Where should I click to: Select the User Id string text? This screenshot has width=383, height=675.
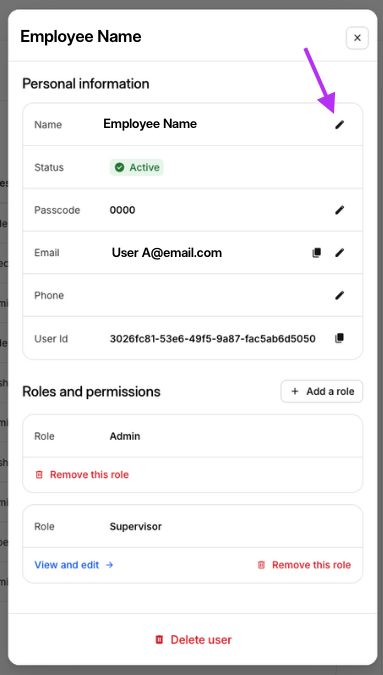point(213,339)
